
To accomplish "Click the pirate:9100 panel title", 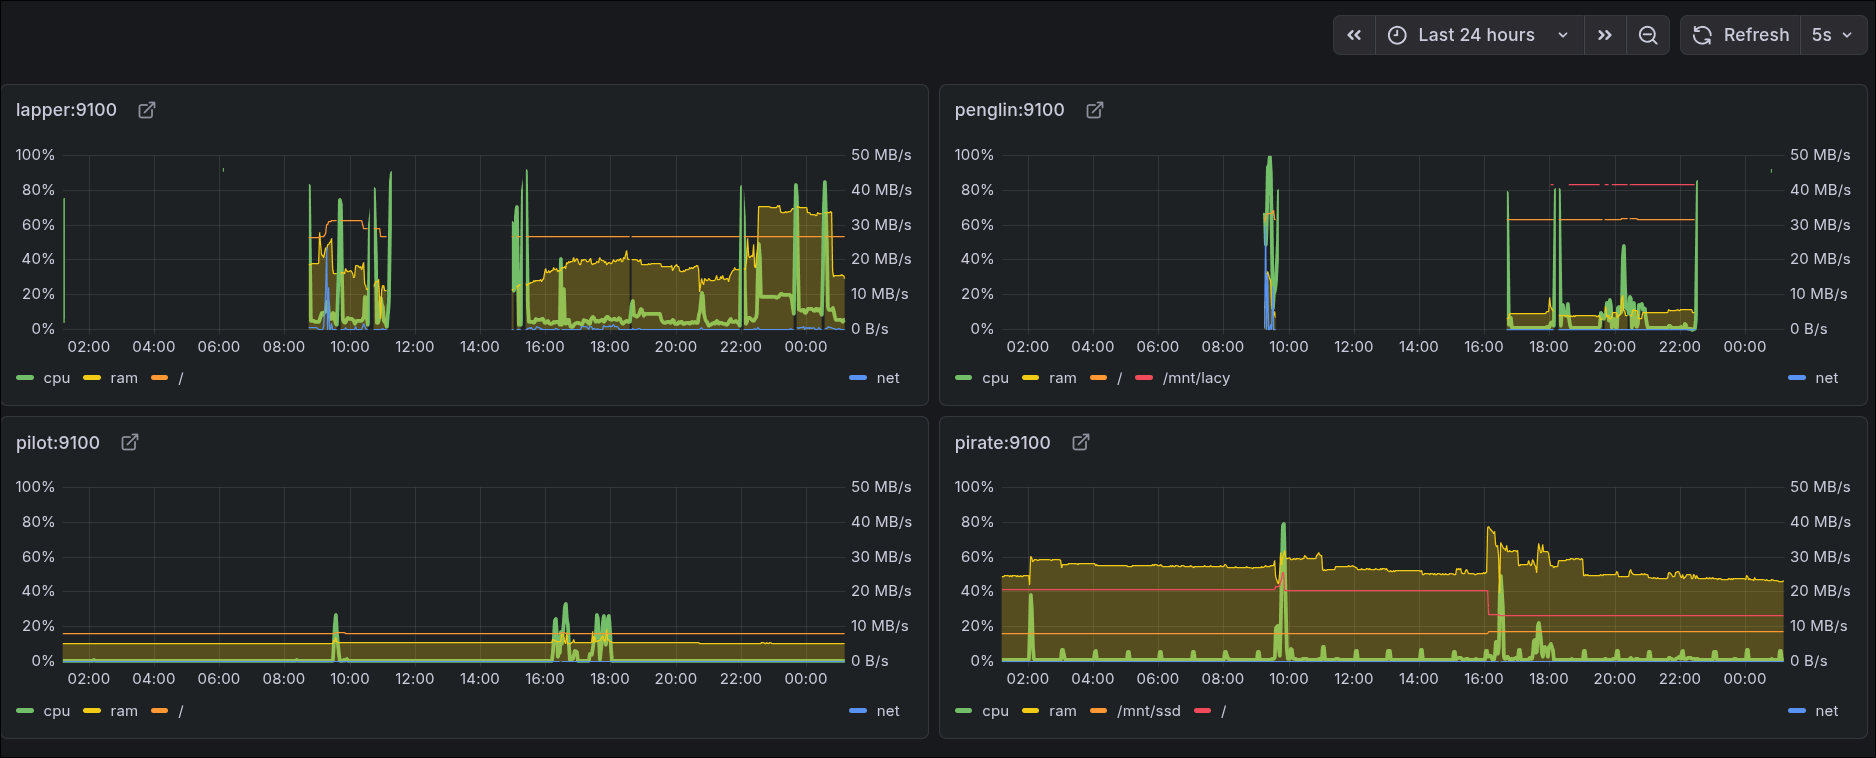I will [x=1002, y=442].
